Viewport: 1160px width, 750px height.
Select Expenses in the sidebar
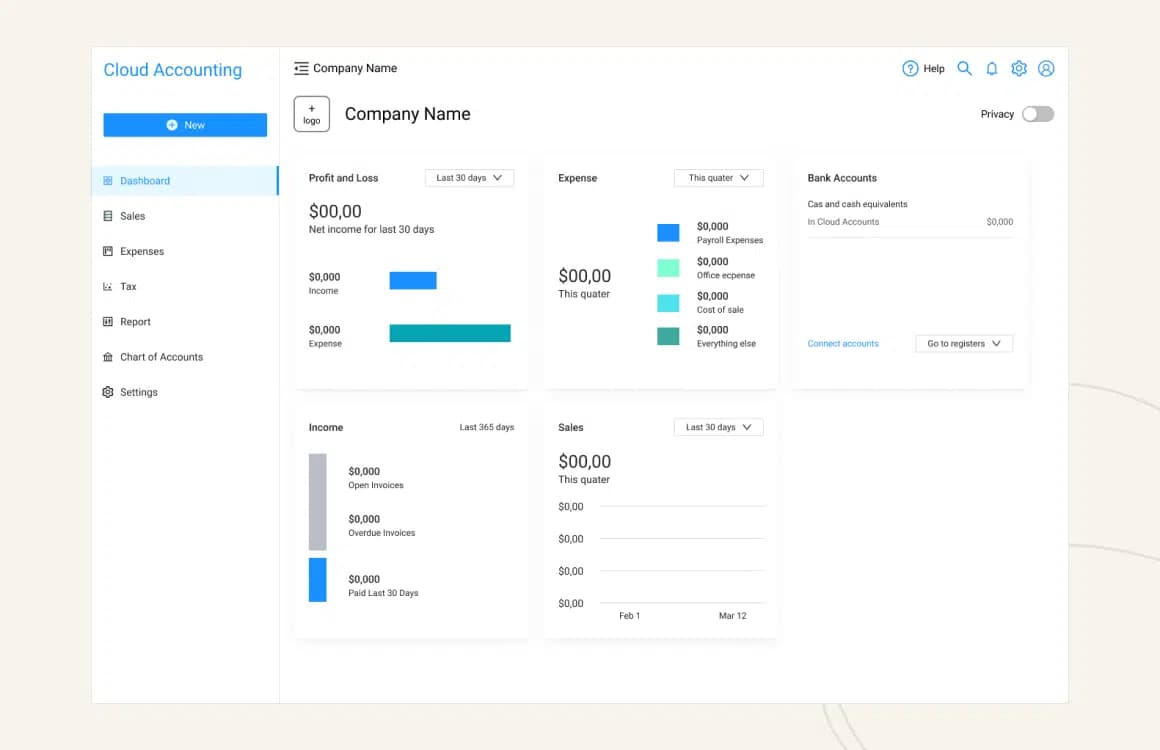(x=140, y=251)
